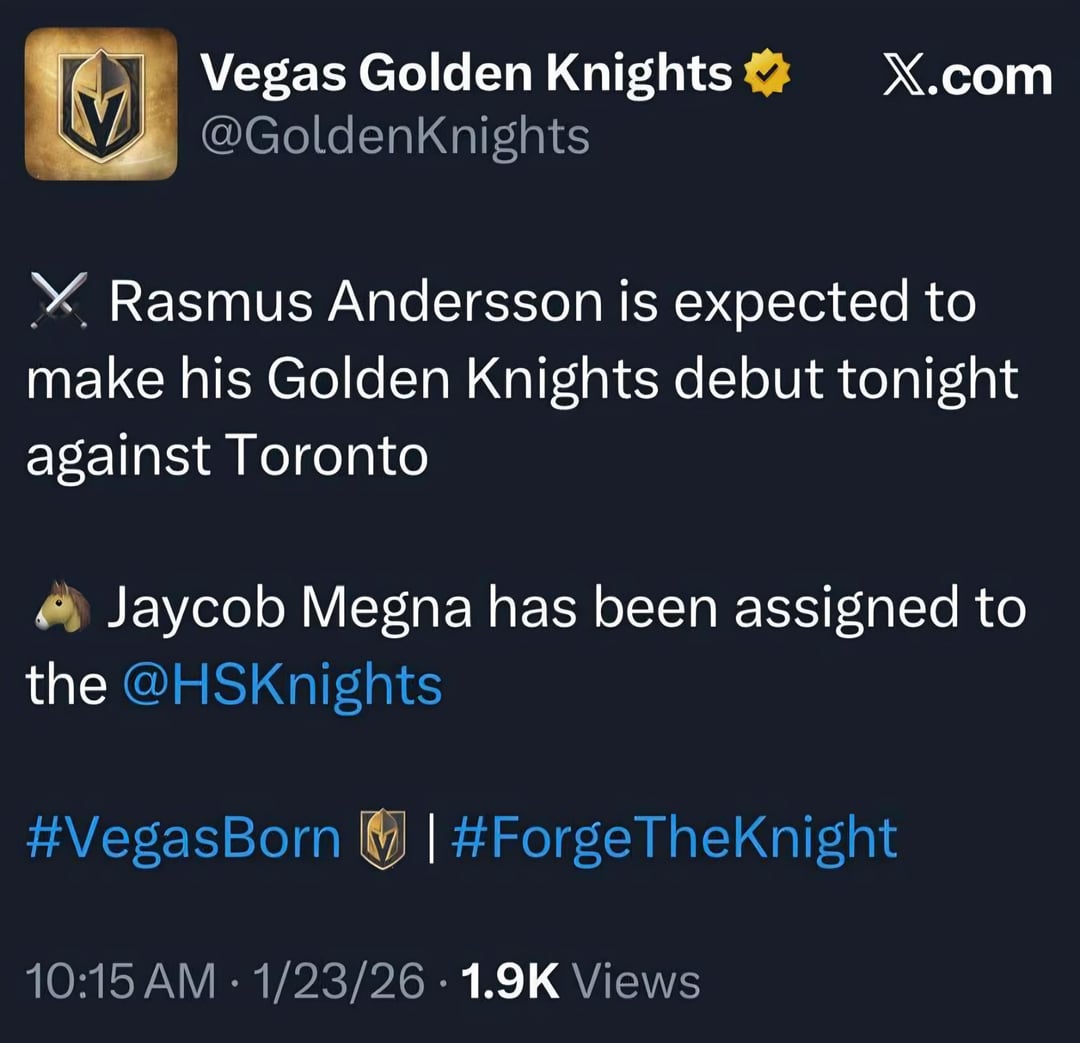Image resolution: width=1080 pixels, height=1043 pixels.
Task: Click the gold verified checkmark badge
Action: tap(767, 76)
